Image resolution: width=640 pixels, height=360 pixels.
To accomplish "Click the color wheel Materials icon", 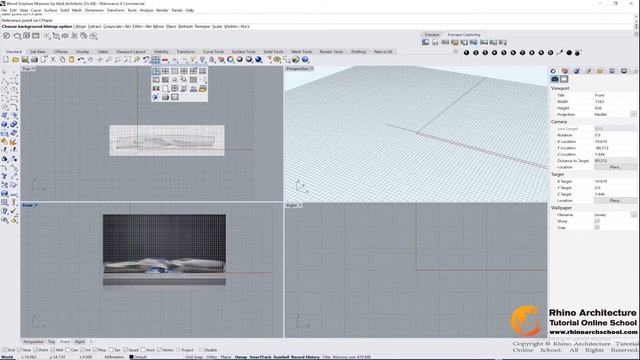I will [x=231, y=60].
